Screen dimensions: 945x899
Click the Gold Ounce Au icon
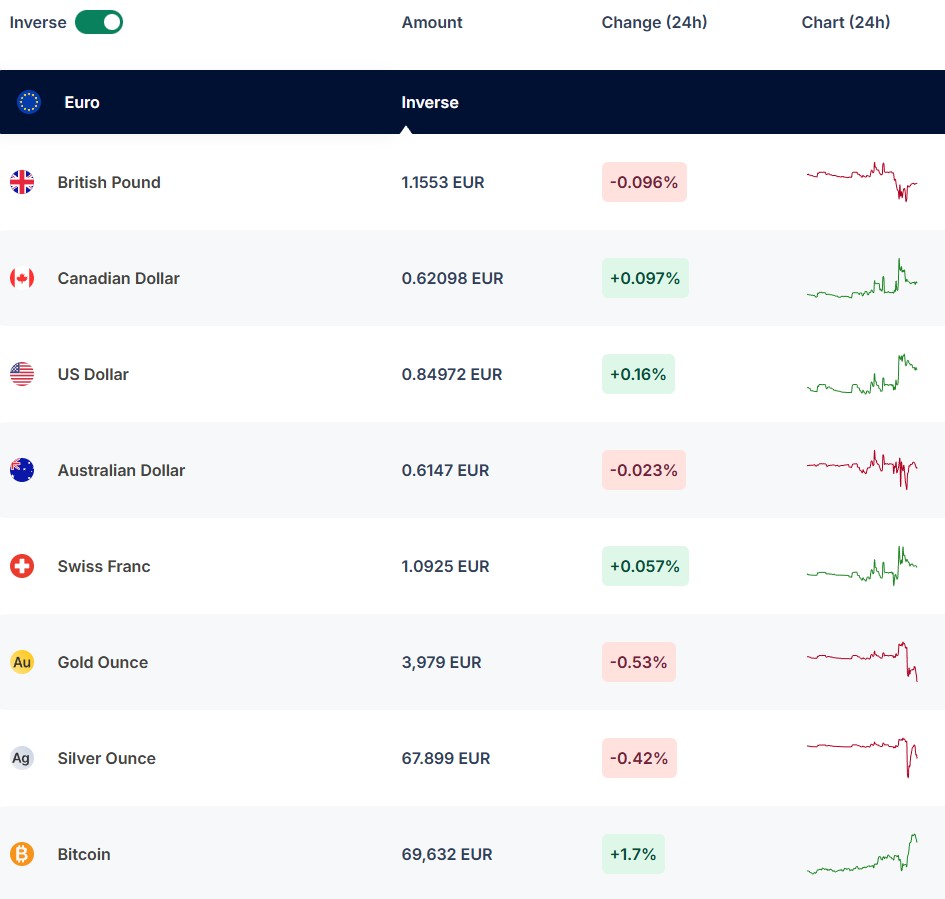[x=22, y=662]
